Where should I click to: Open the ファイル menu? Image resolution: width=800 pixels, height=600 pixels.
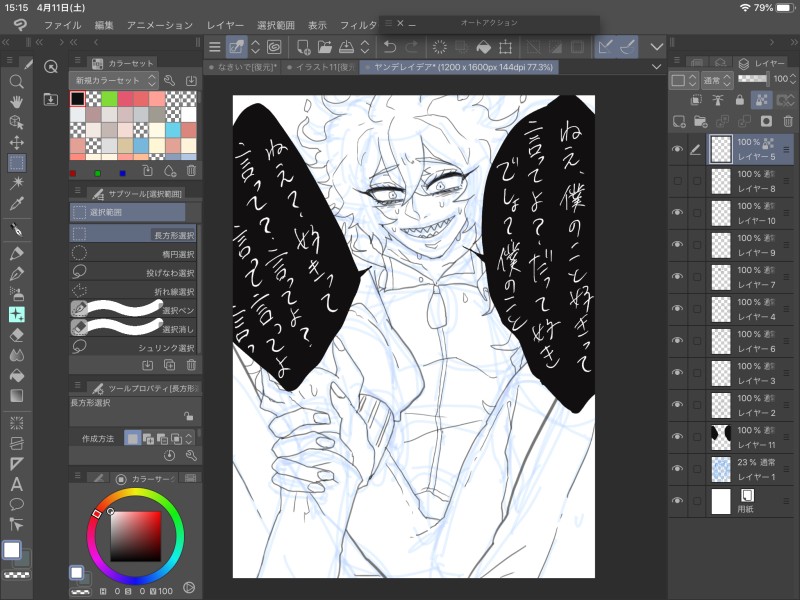62,25
